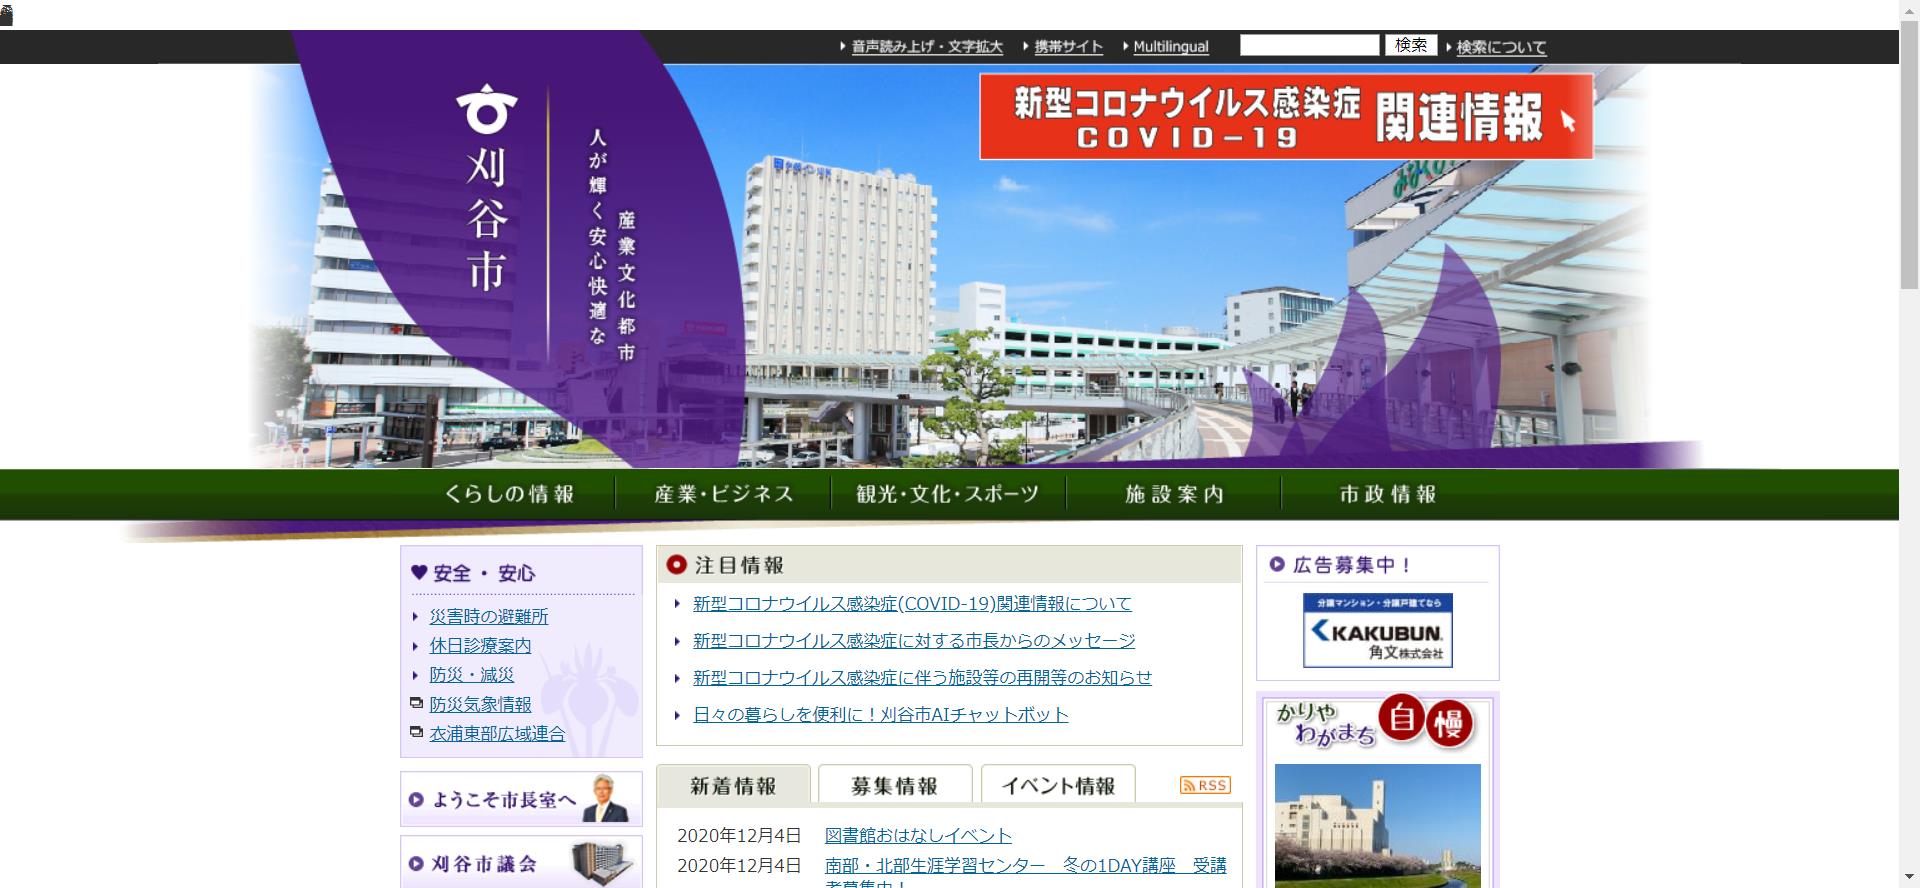Image resolution: width=1920 pixels, height=888 pixels.
Task: Click the 安全・安心 heading
Action: point(484,573)
